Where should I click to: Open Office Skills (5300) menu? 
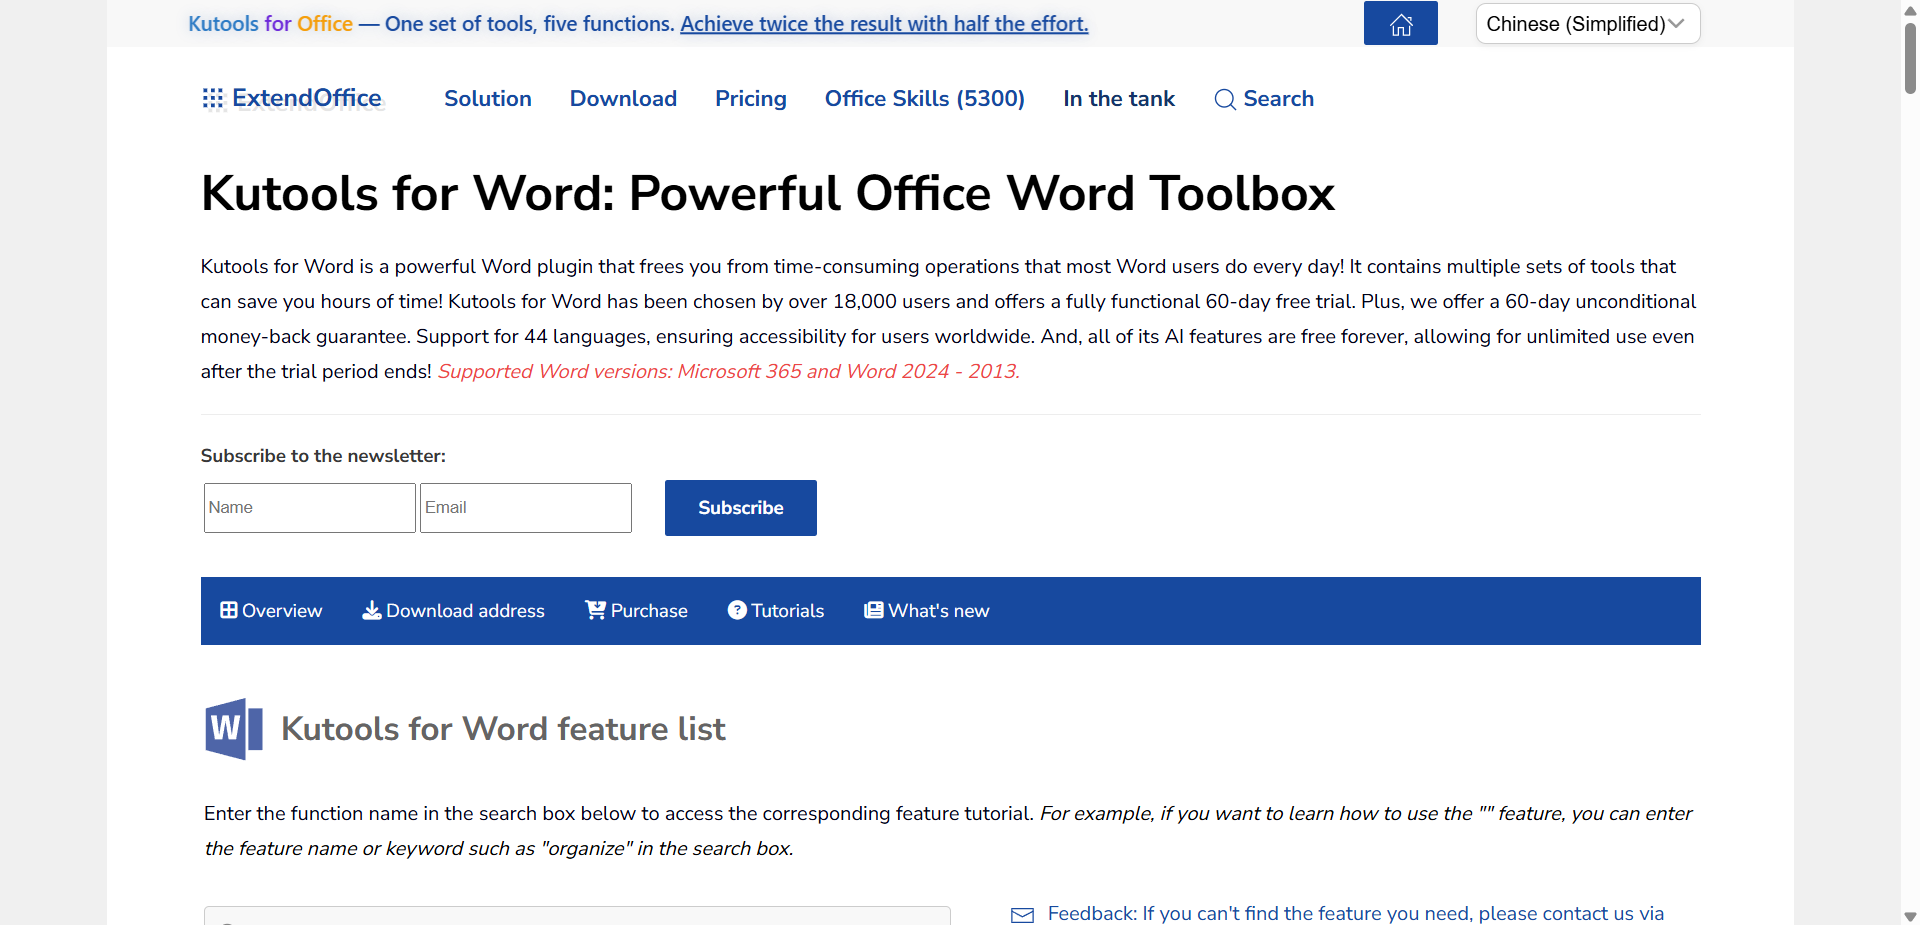[x=924, y=99]
